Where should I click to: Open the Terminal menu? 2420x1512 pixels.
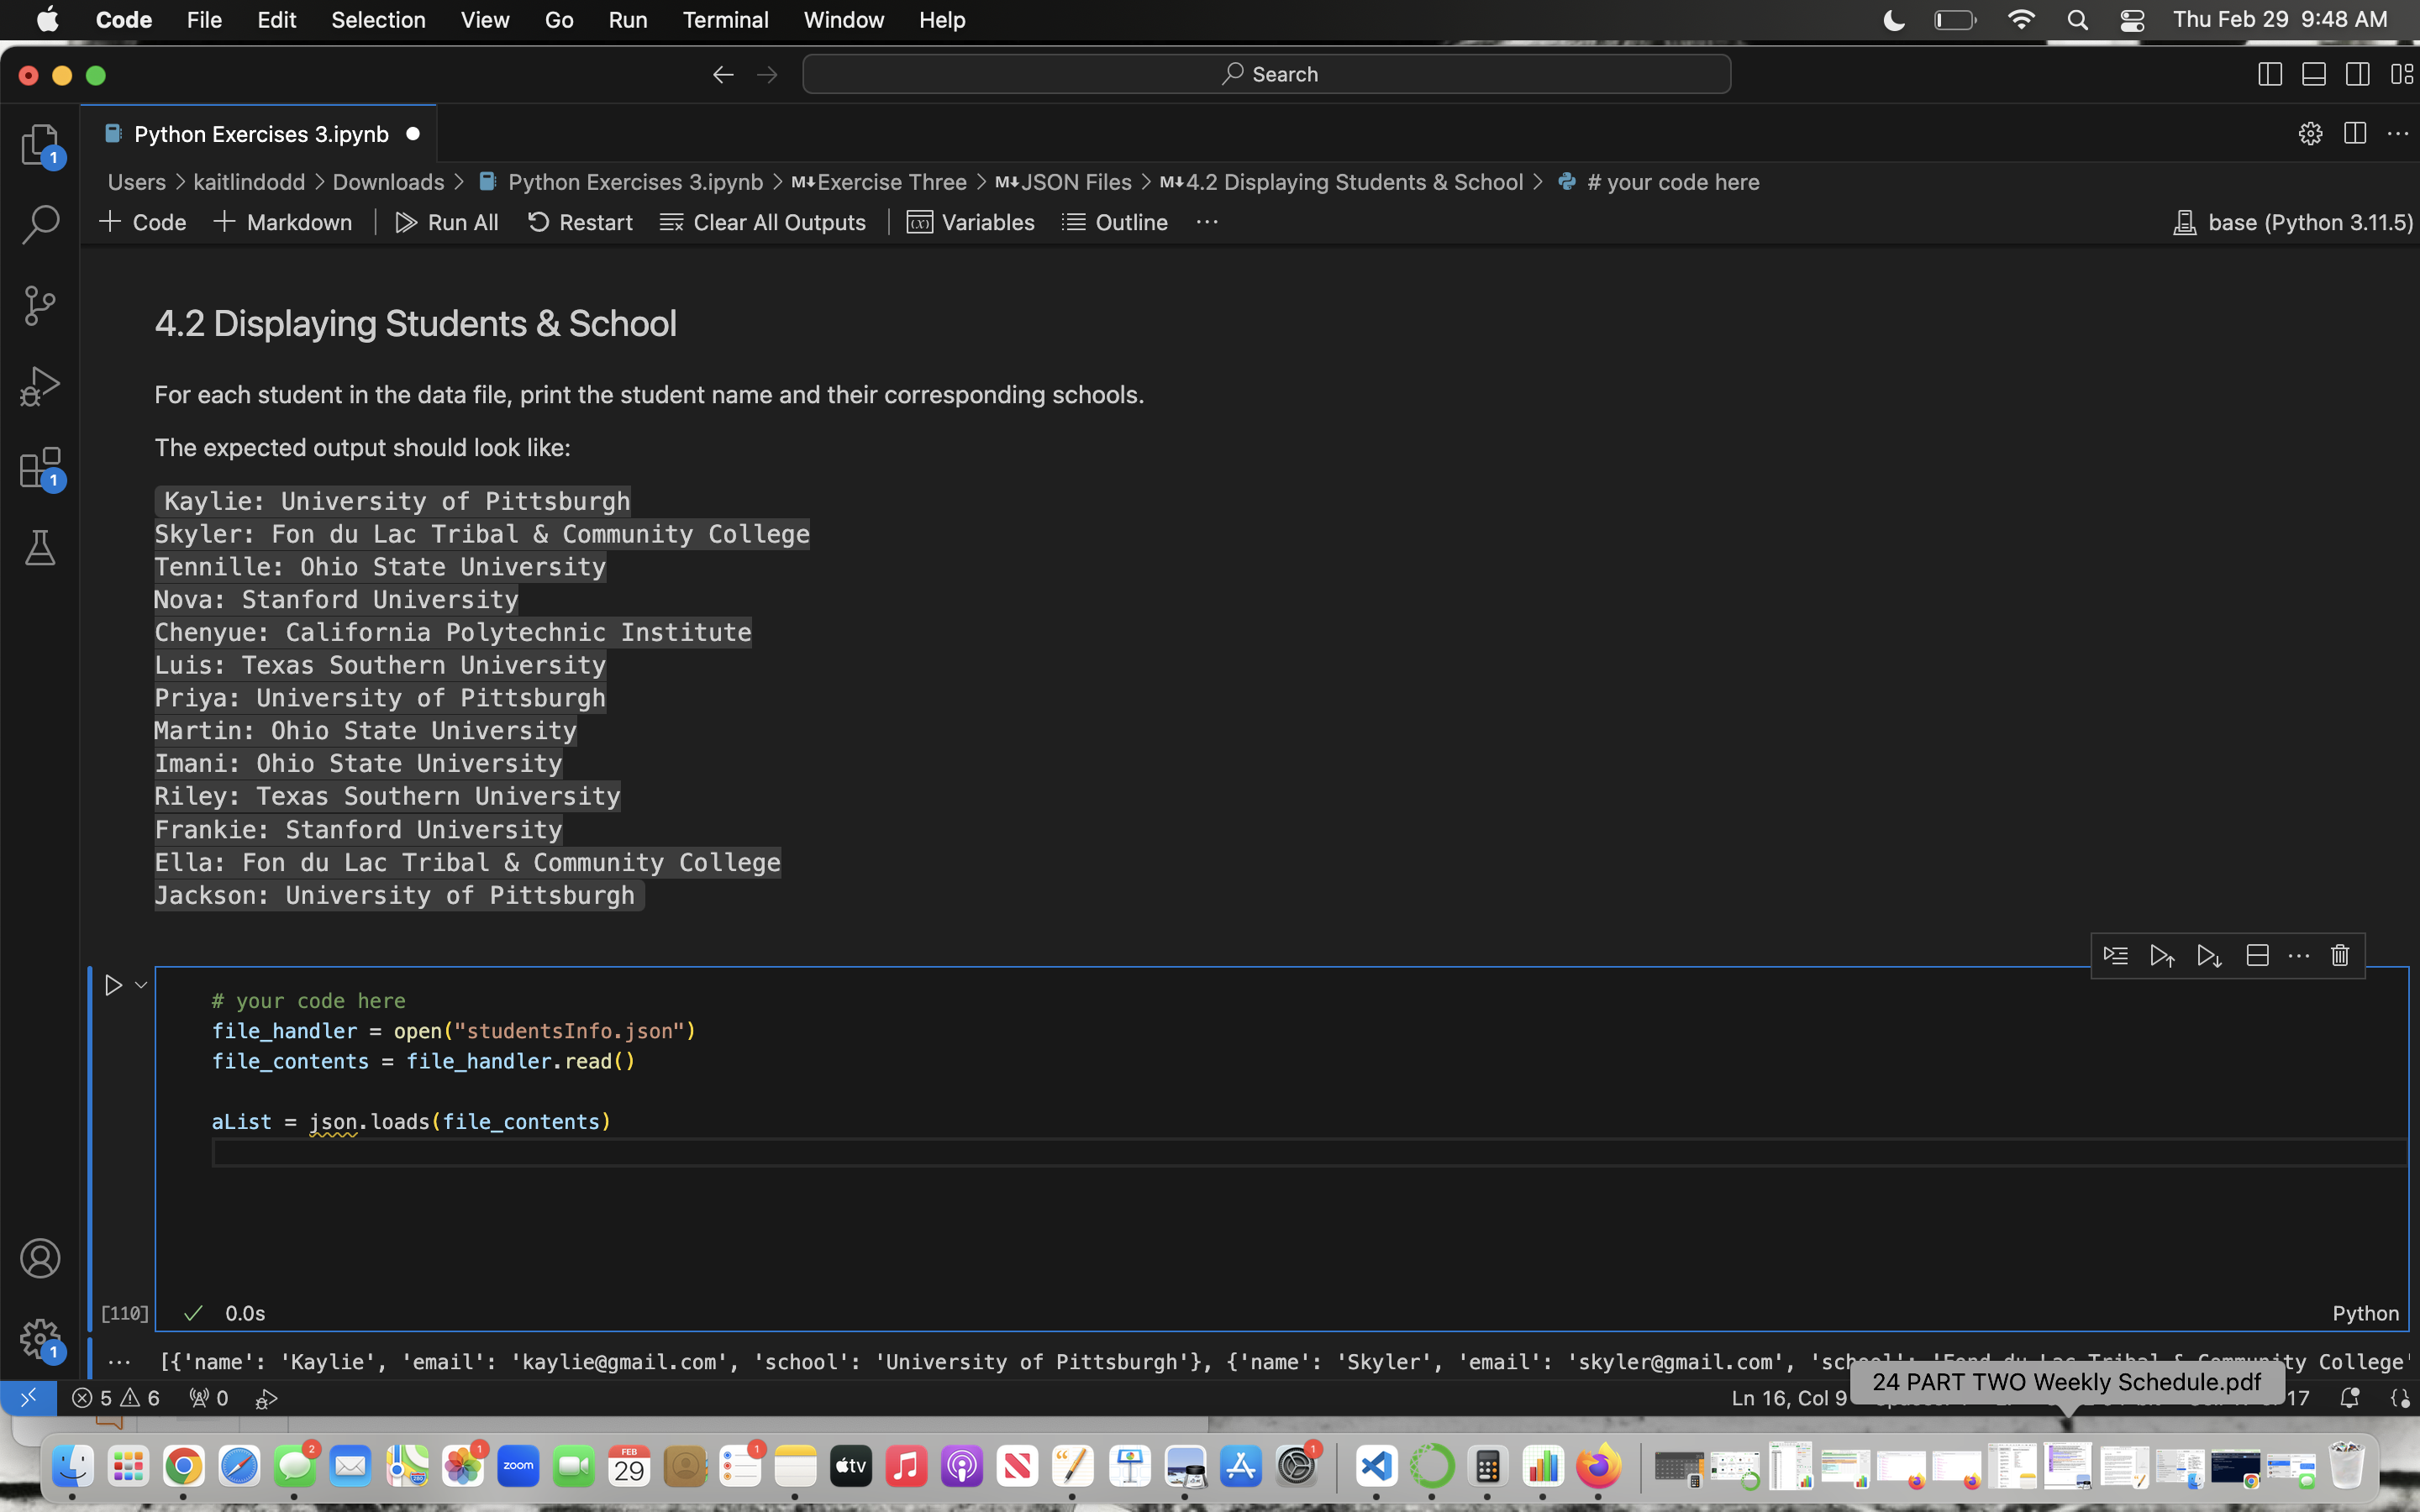click(x=725, y=20)
